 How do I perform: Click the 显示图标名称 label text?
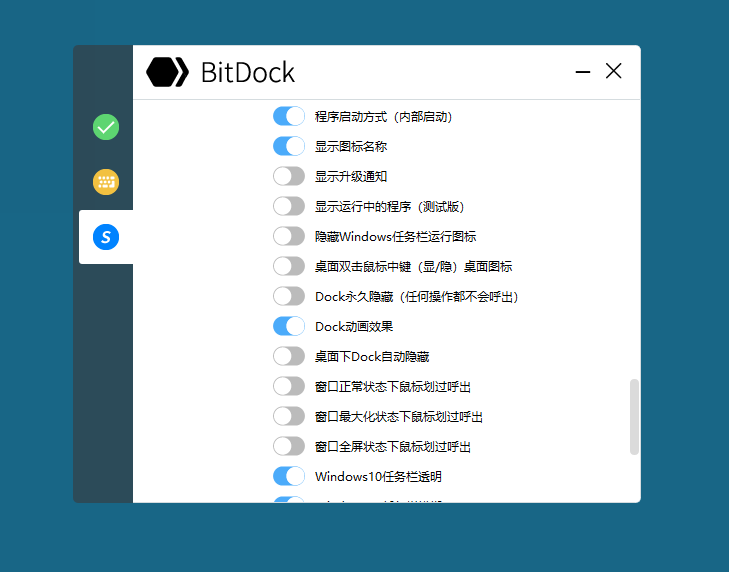[351, 146]
